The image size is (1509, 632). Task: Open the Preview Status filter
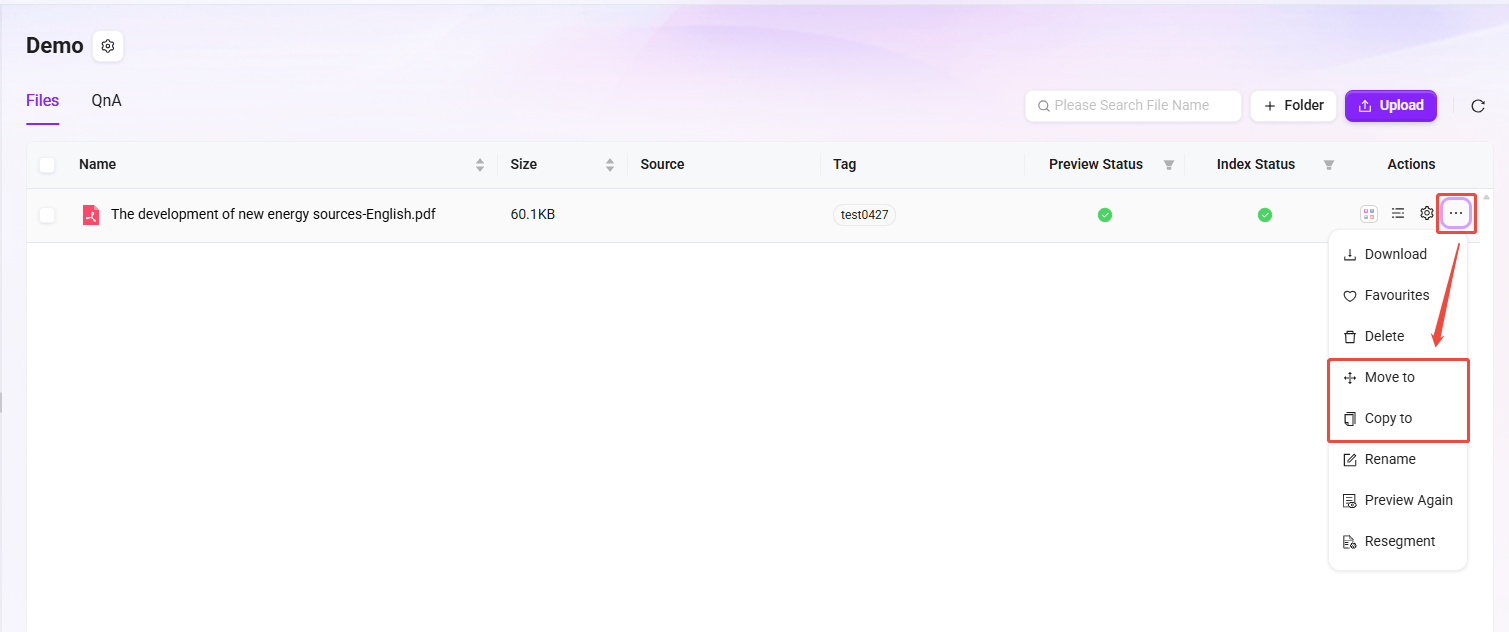(1169, 165)
